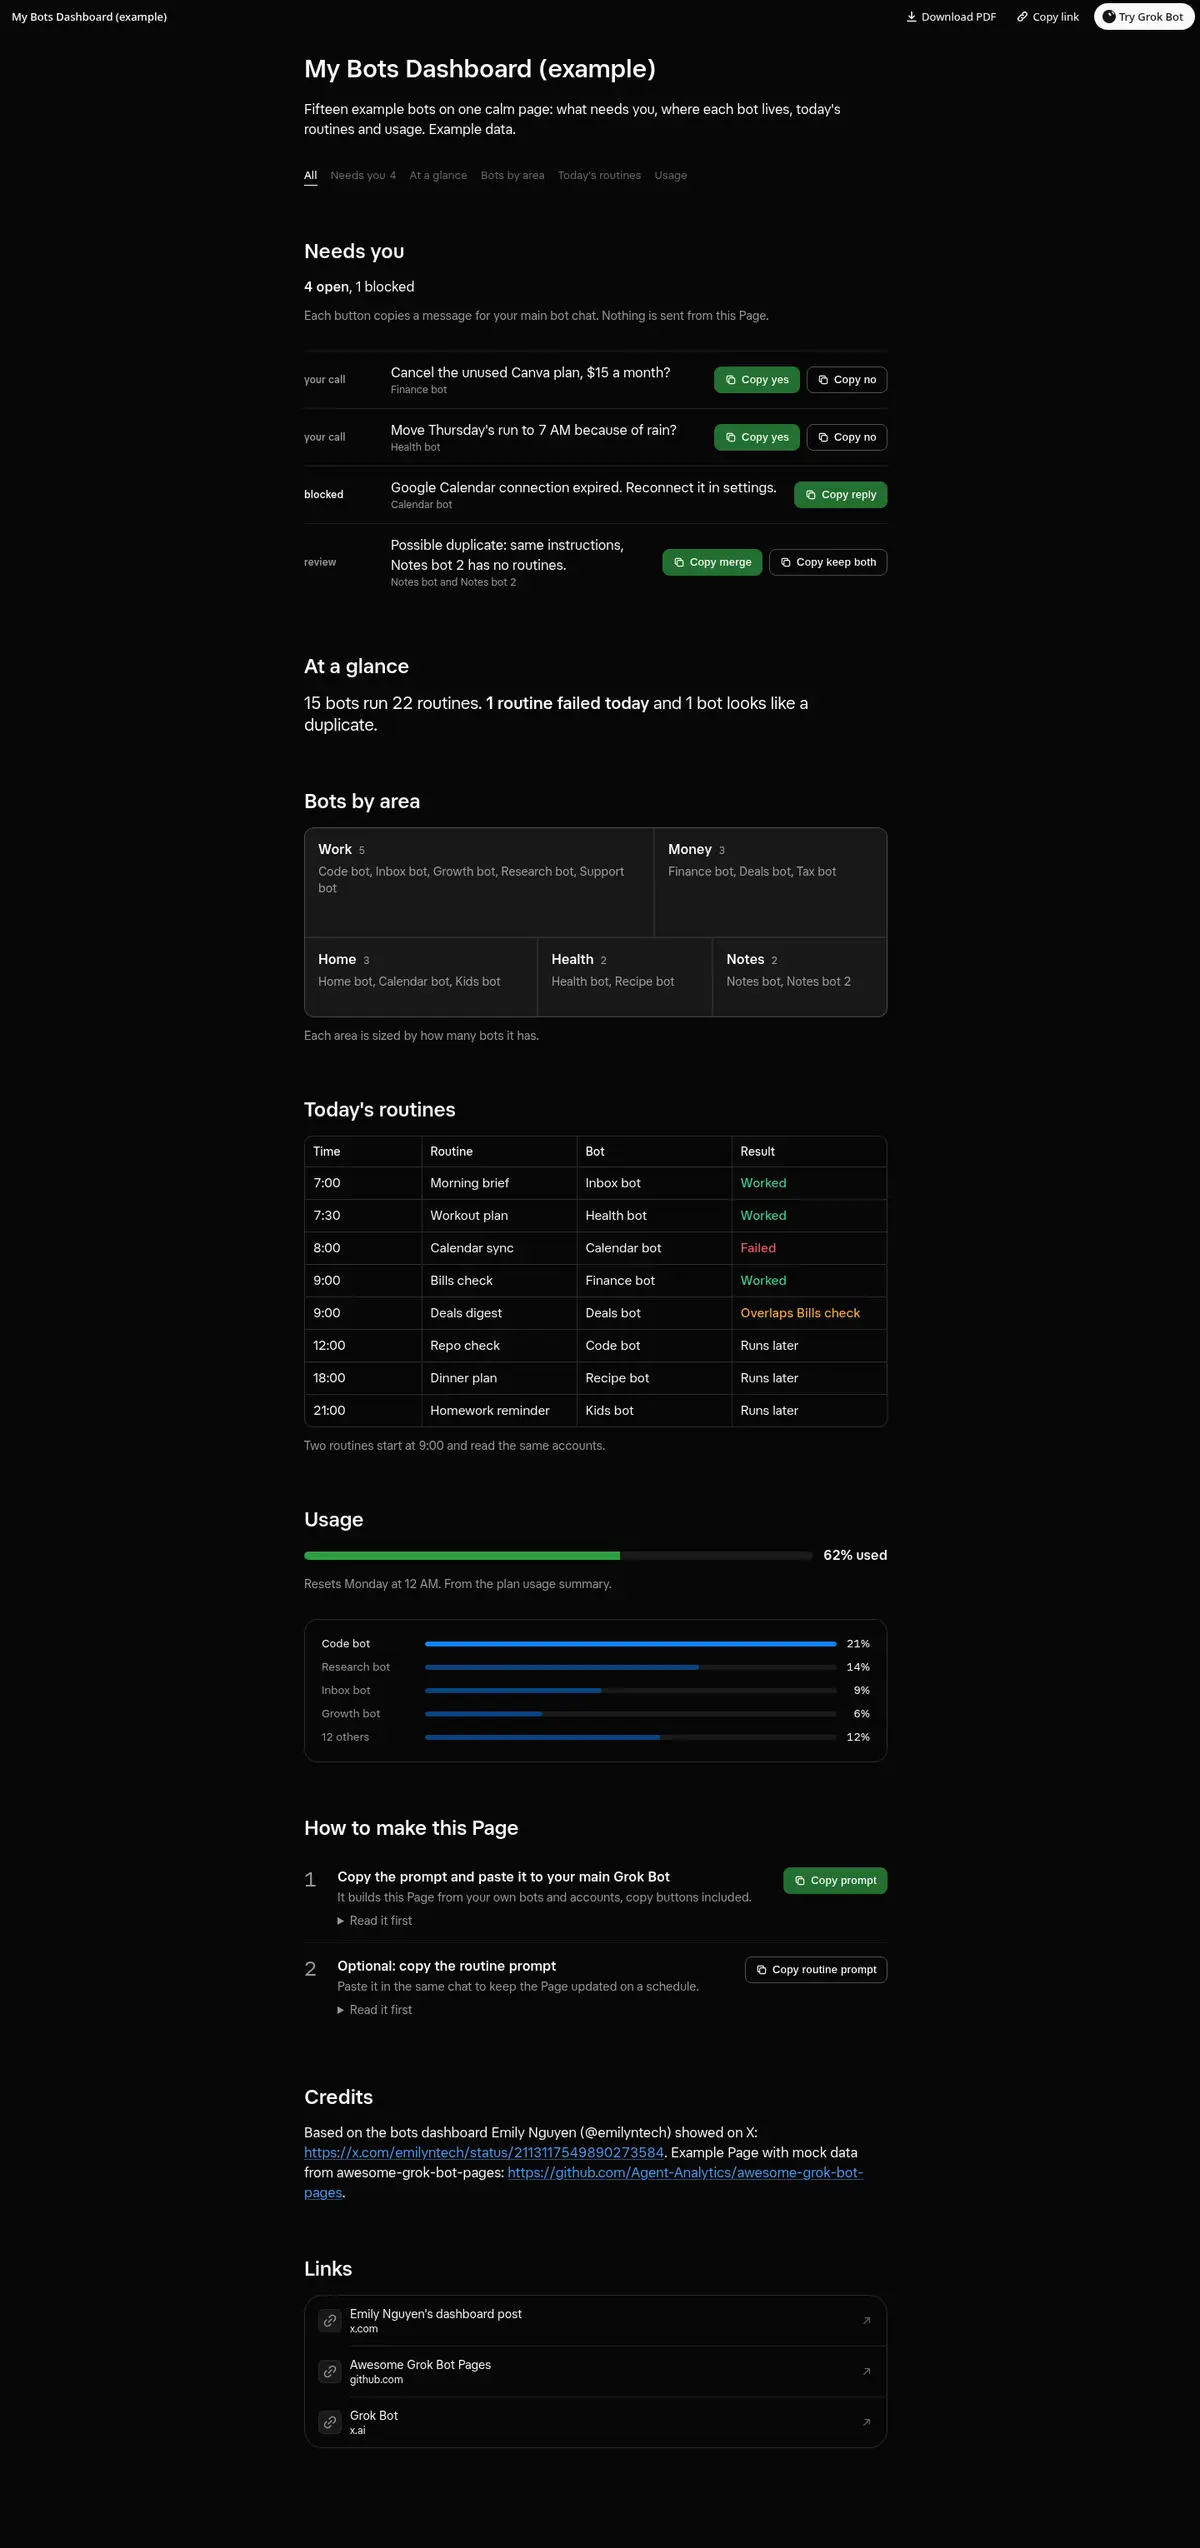Click the Code bot 21% usage bar

[x=630, y=1643]
